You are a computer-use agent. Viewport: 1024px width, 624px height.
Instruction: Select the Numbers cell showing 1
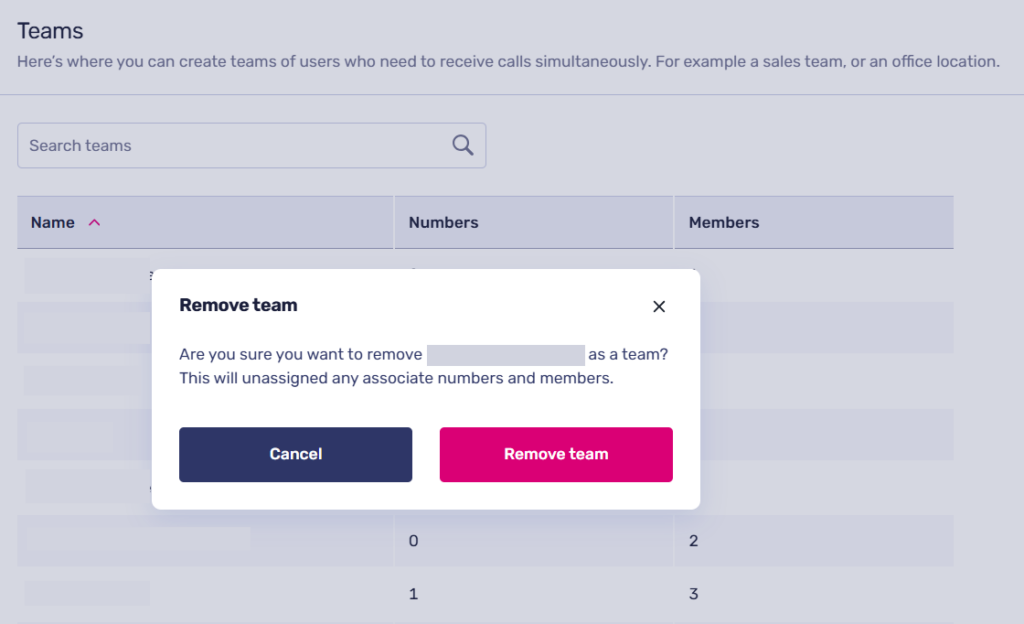(x=414, y=594)
